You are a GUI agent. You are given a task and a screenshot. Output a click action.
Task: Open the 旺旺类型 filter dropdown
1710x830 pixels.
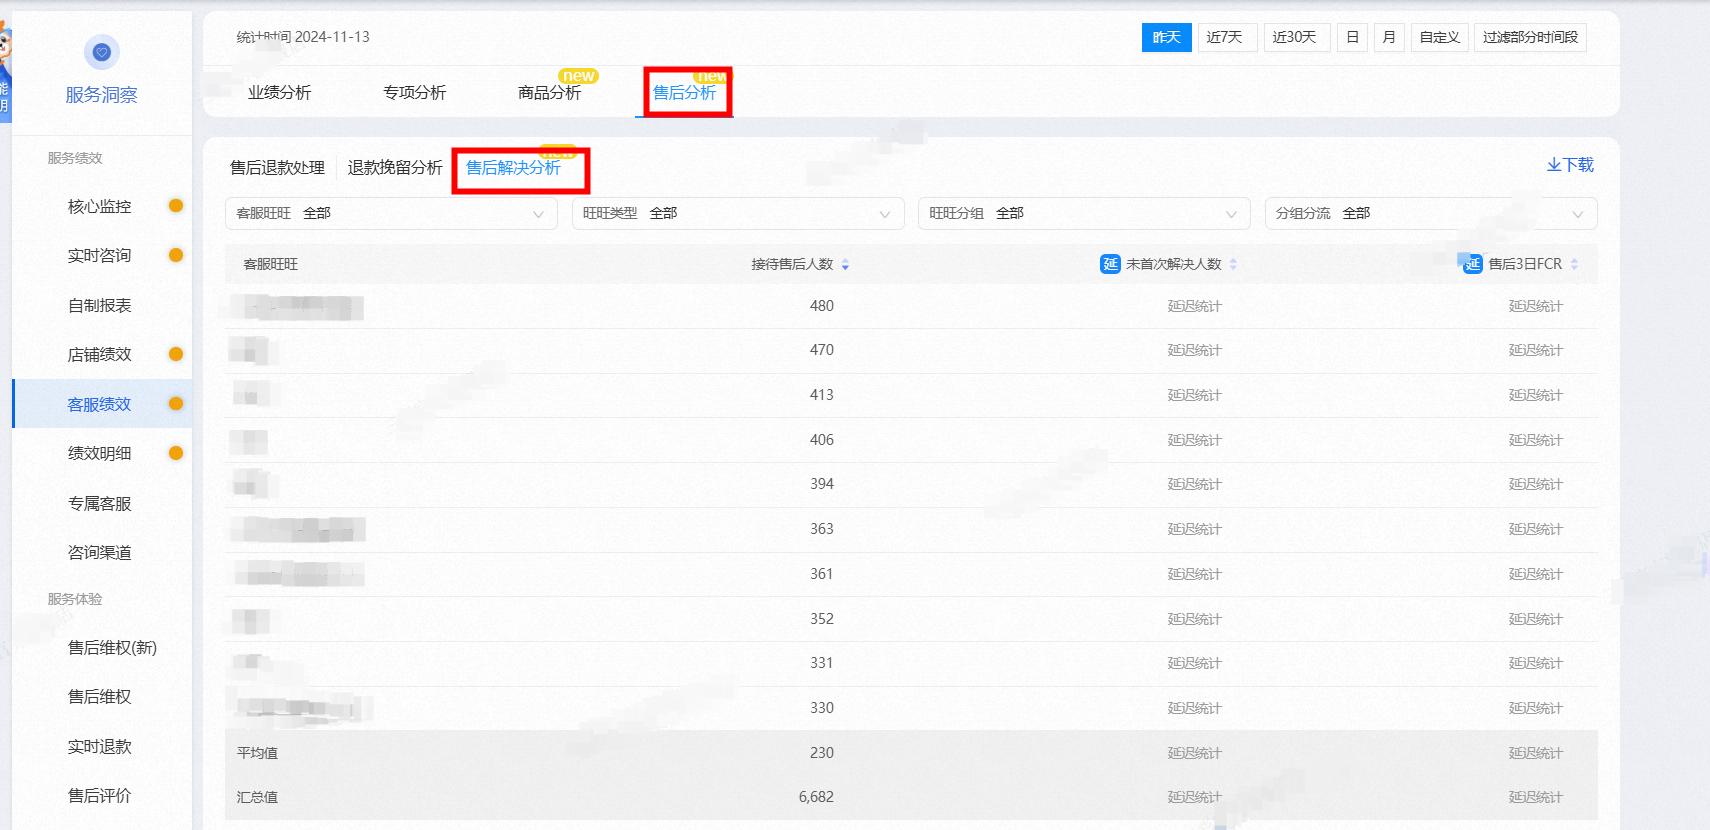click(738, 213)
